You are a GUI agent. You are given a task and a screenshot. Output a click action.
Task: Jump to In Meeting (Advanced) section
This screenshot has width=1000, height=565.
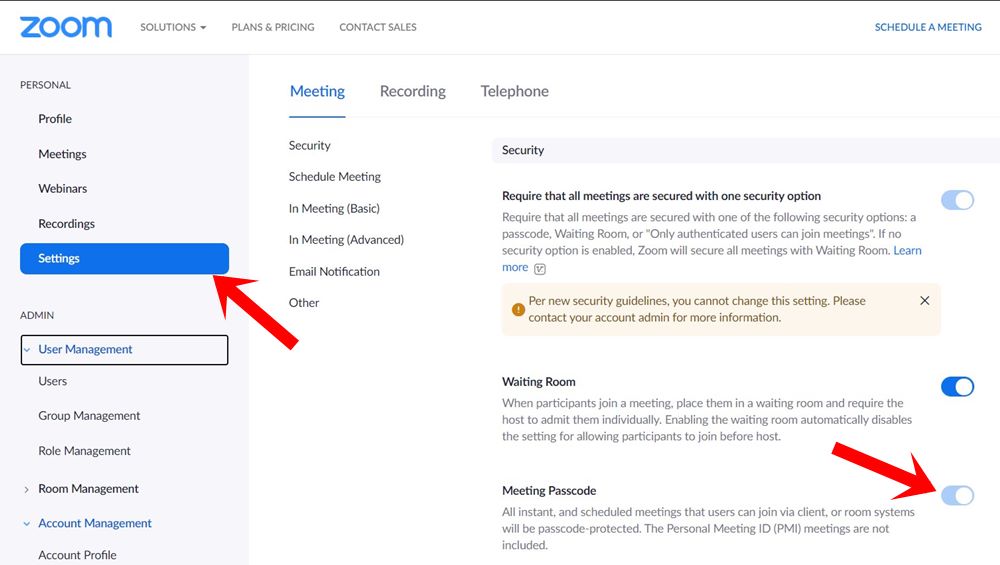[x=346, y=240]
